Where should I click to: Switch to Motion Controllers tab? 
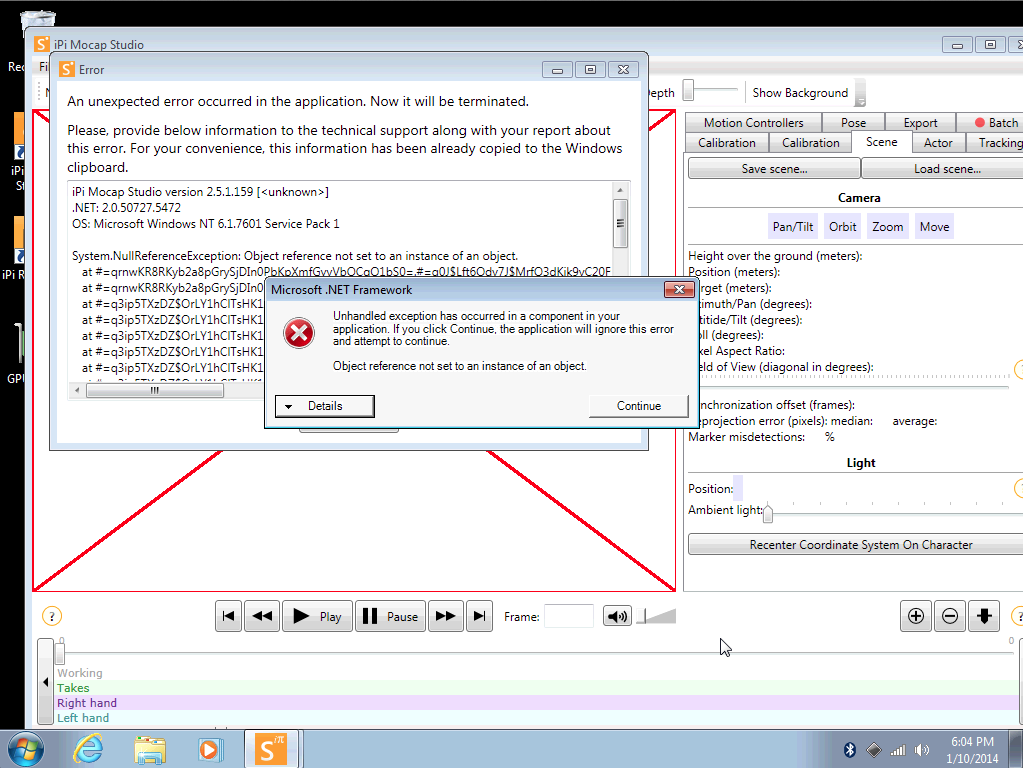tap(754, 123)
